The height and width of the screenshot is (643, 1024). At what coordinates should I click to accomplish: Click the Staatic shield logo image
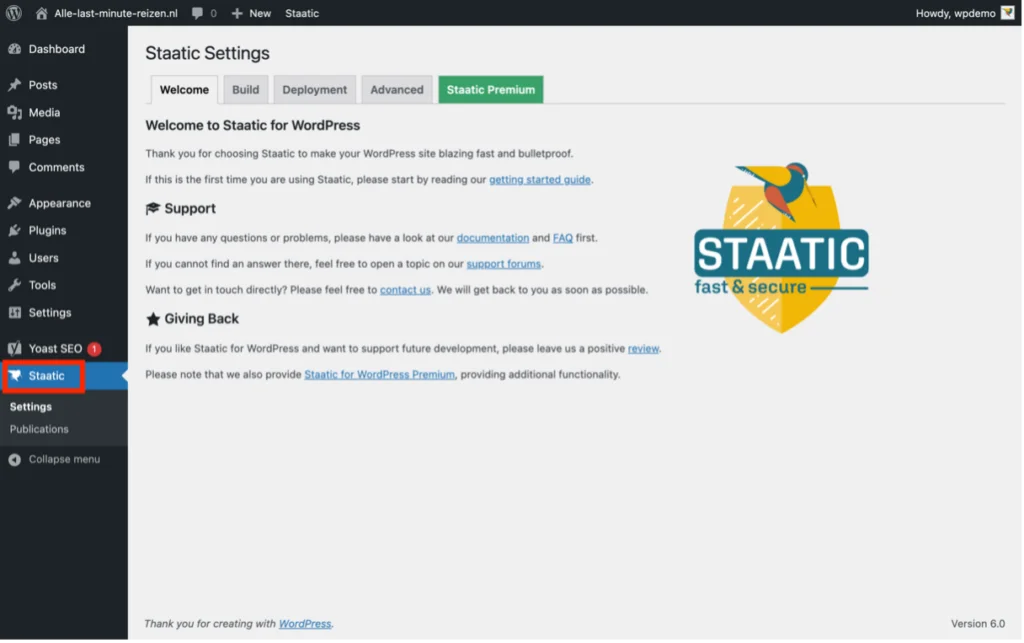[781, 247]
